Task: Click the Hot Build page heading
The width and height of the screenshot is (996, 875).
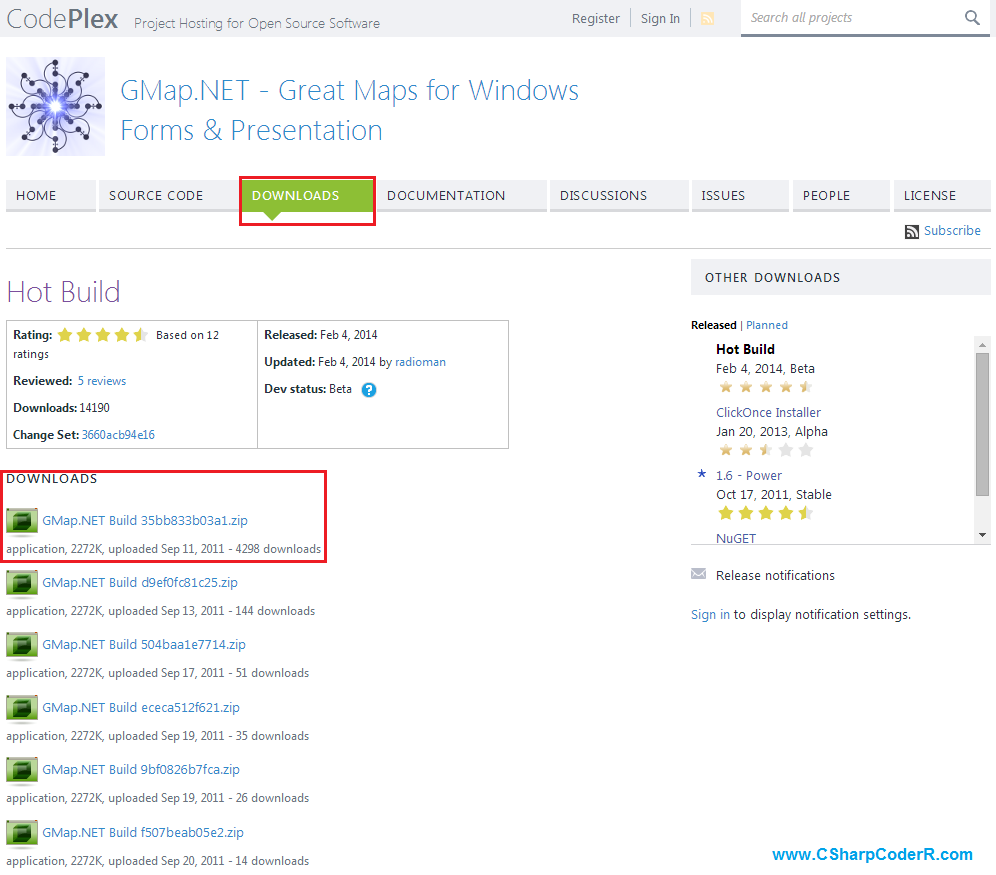Action: [x=64, y=292]
